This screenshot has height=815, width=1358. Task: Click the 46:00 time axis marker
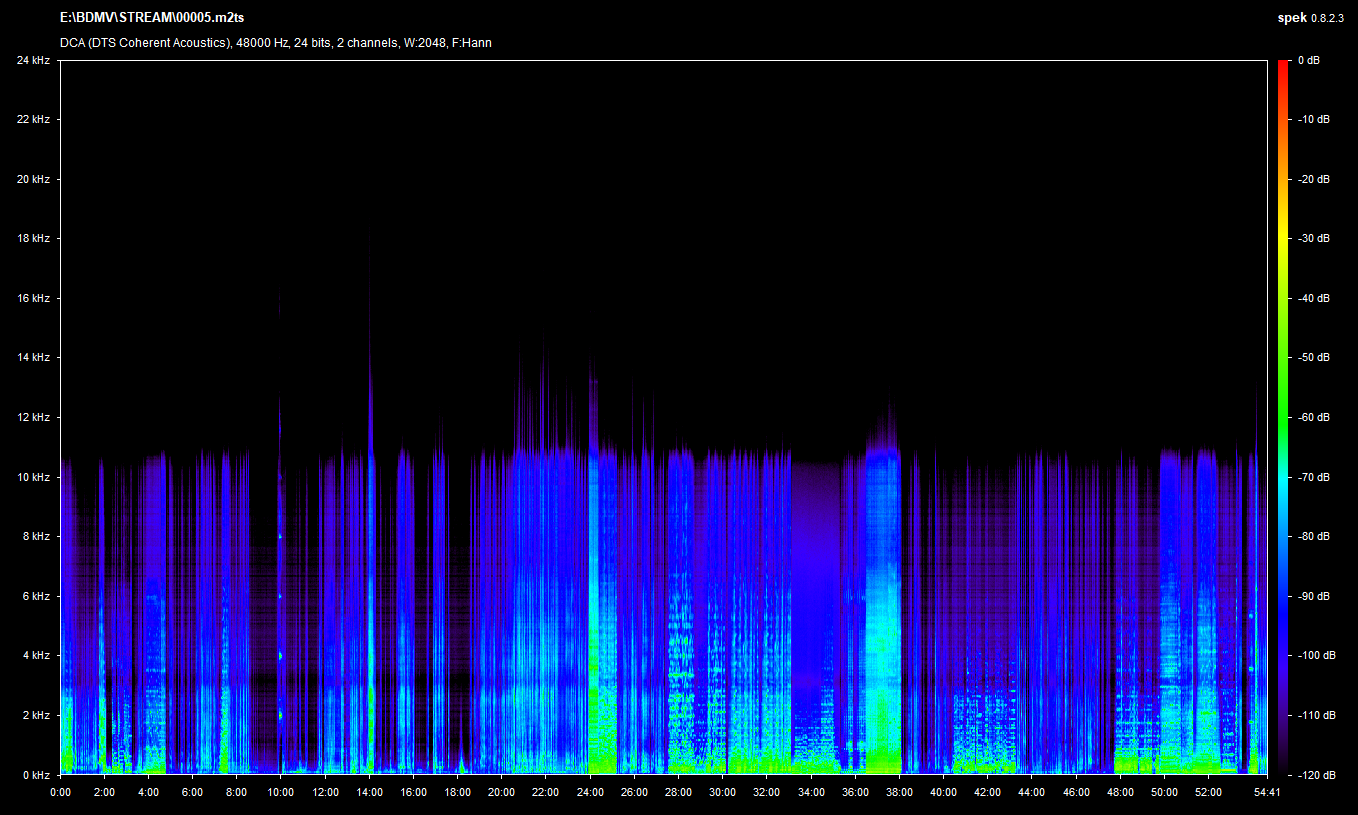pyautogui.click(x=1076, y=792)
